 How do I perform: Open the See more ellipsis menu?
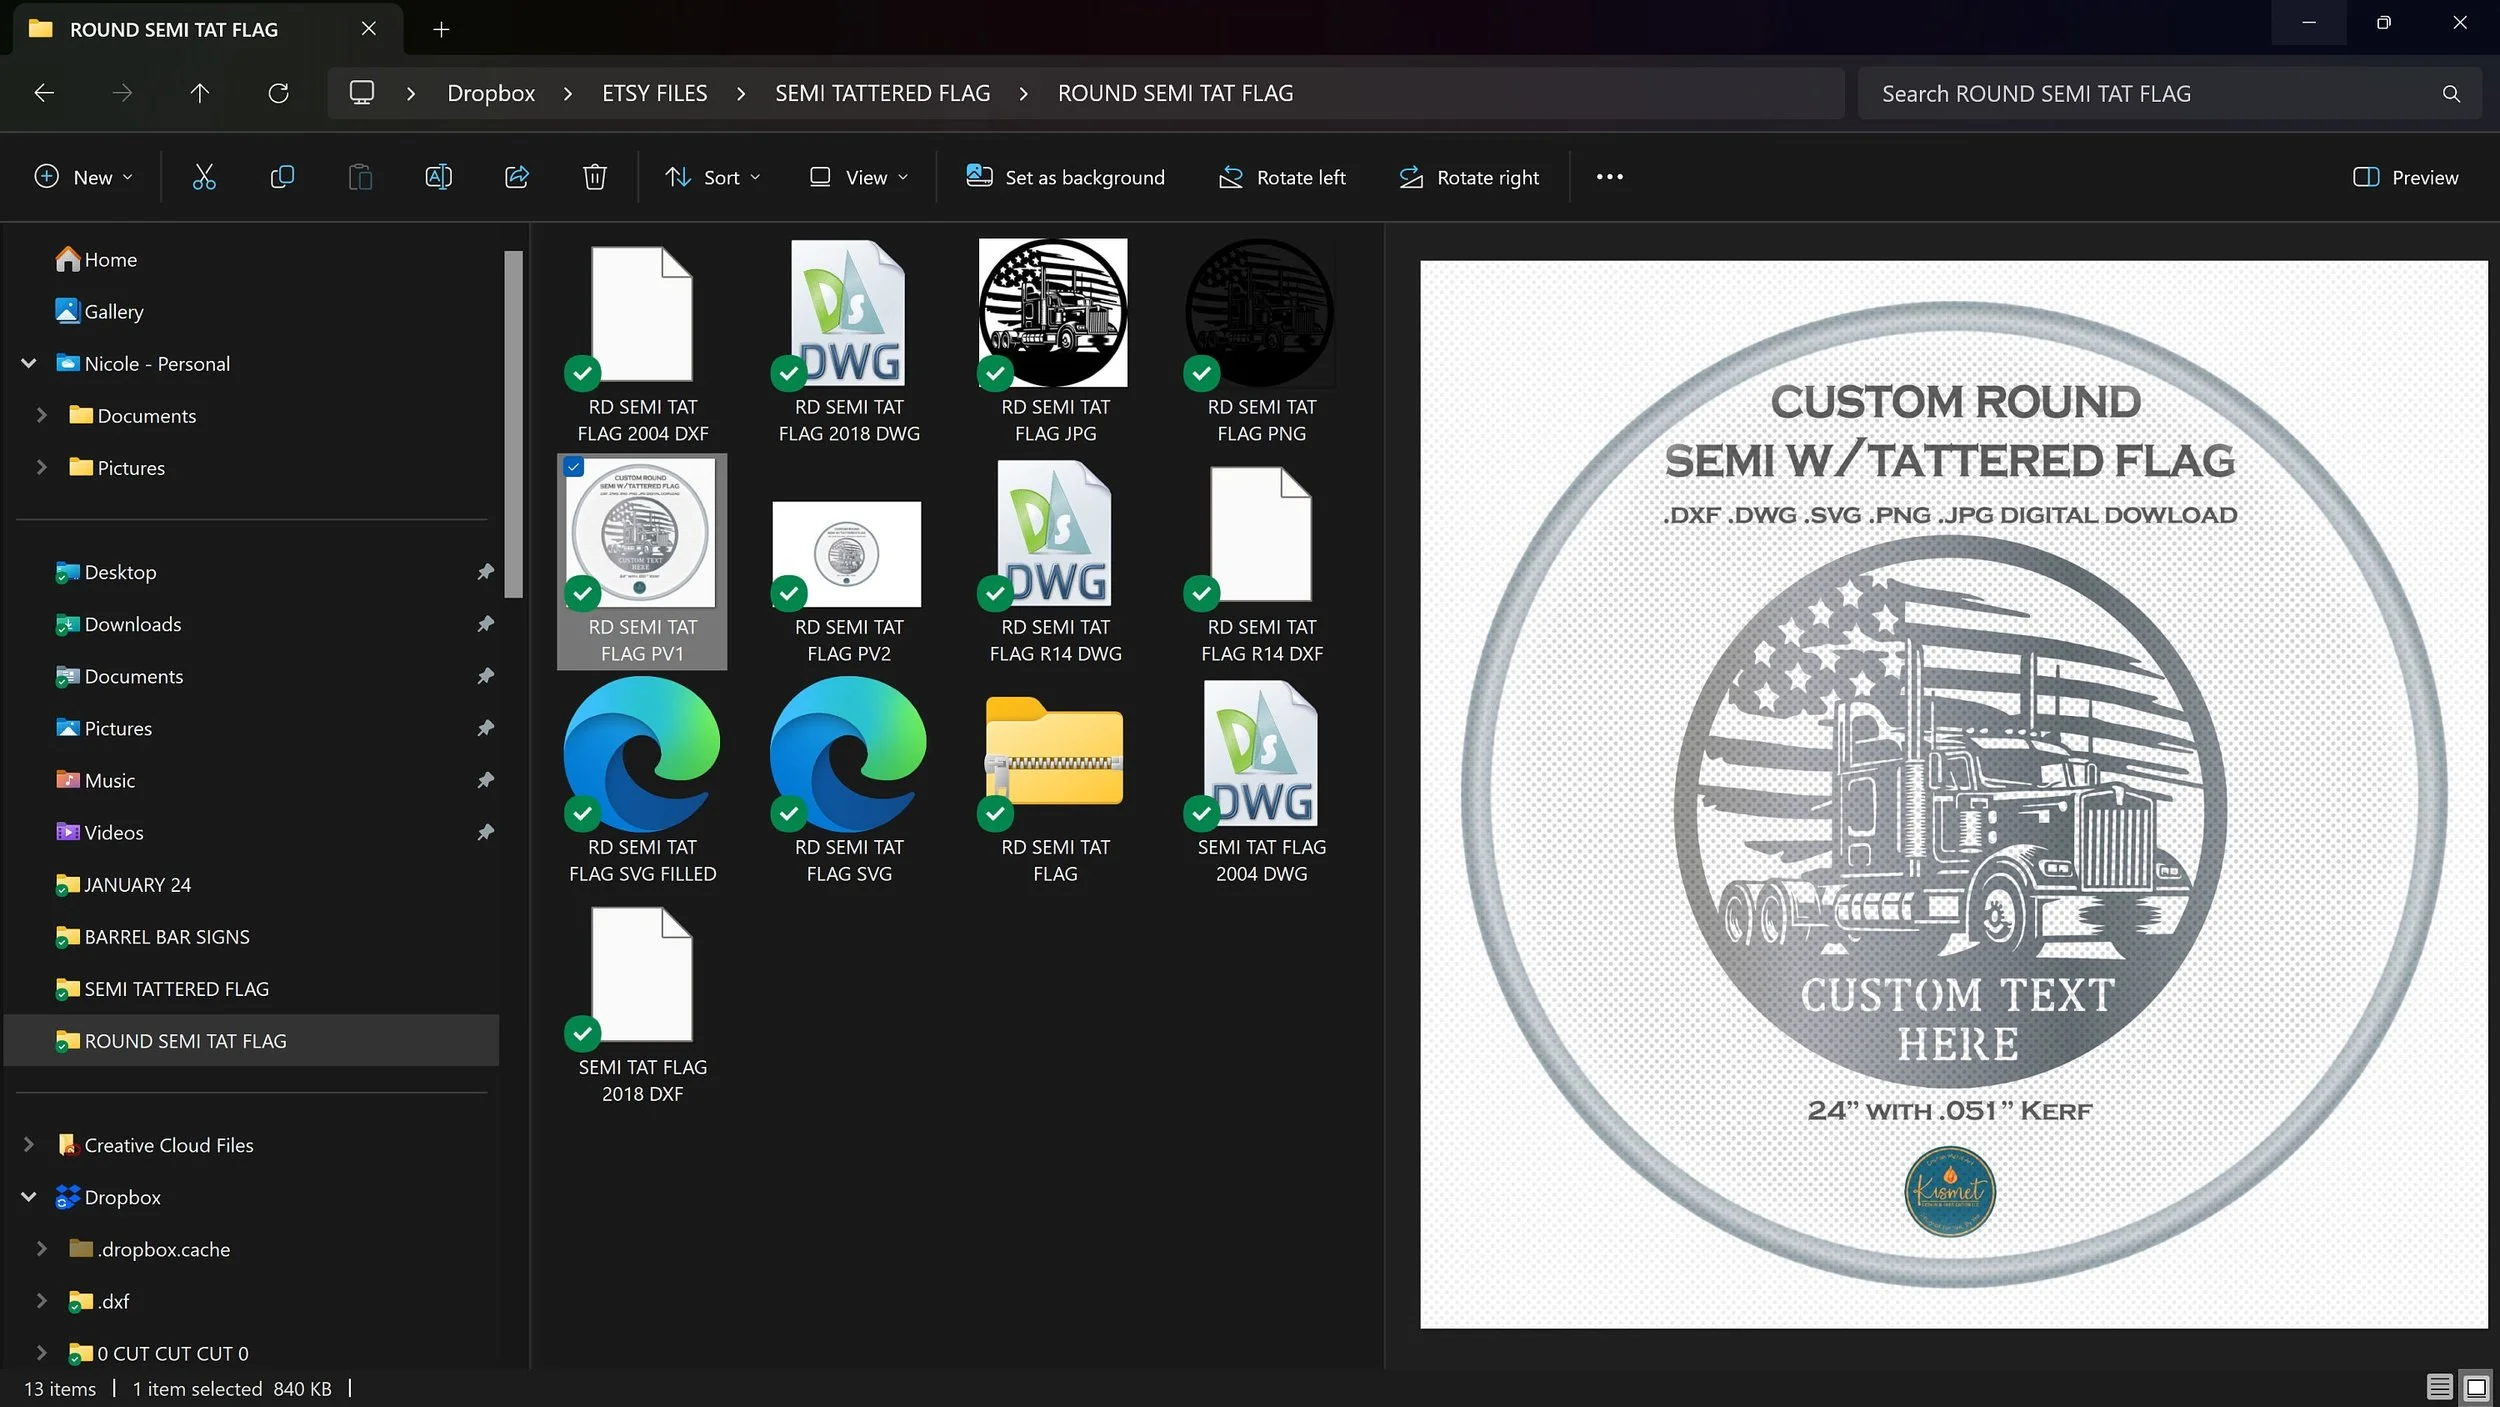point(1609,177)
